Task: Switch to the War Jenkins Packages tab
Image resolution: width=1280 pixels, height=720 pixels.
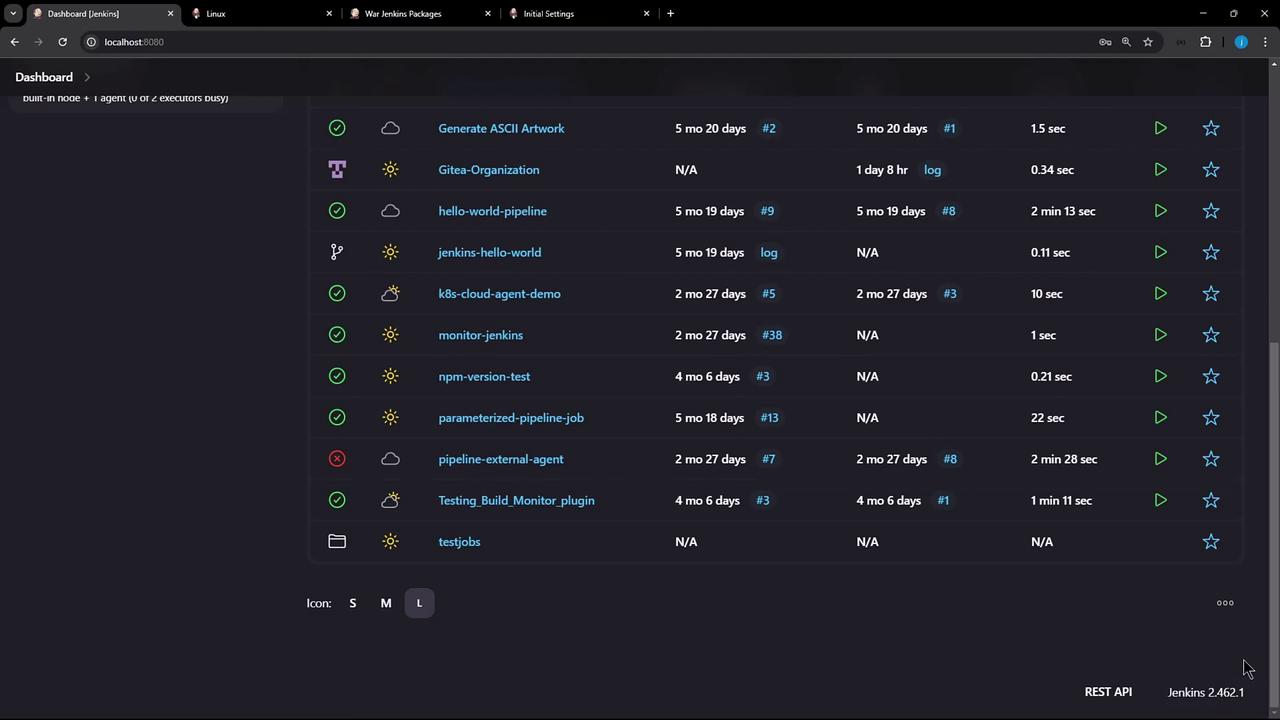Action: [418, 14]
